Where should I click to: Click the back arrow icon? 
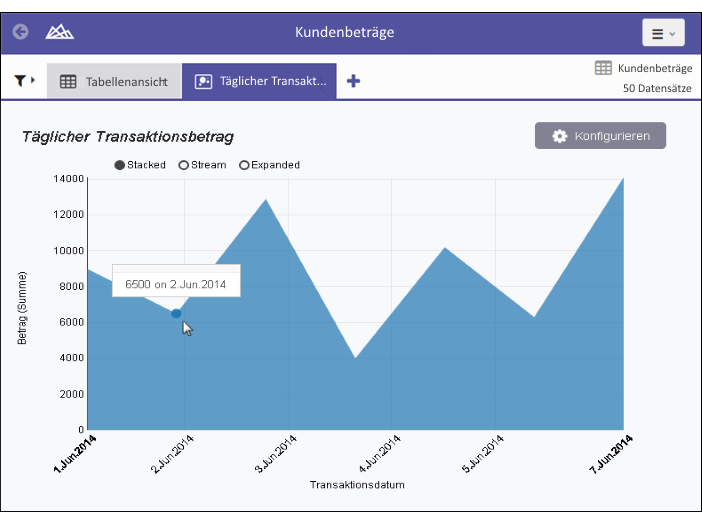tap(20, 32)
